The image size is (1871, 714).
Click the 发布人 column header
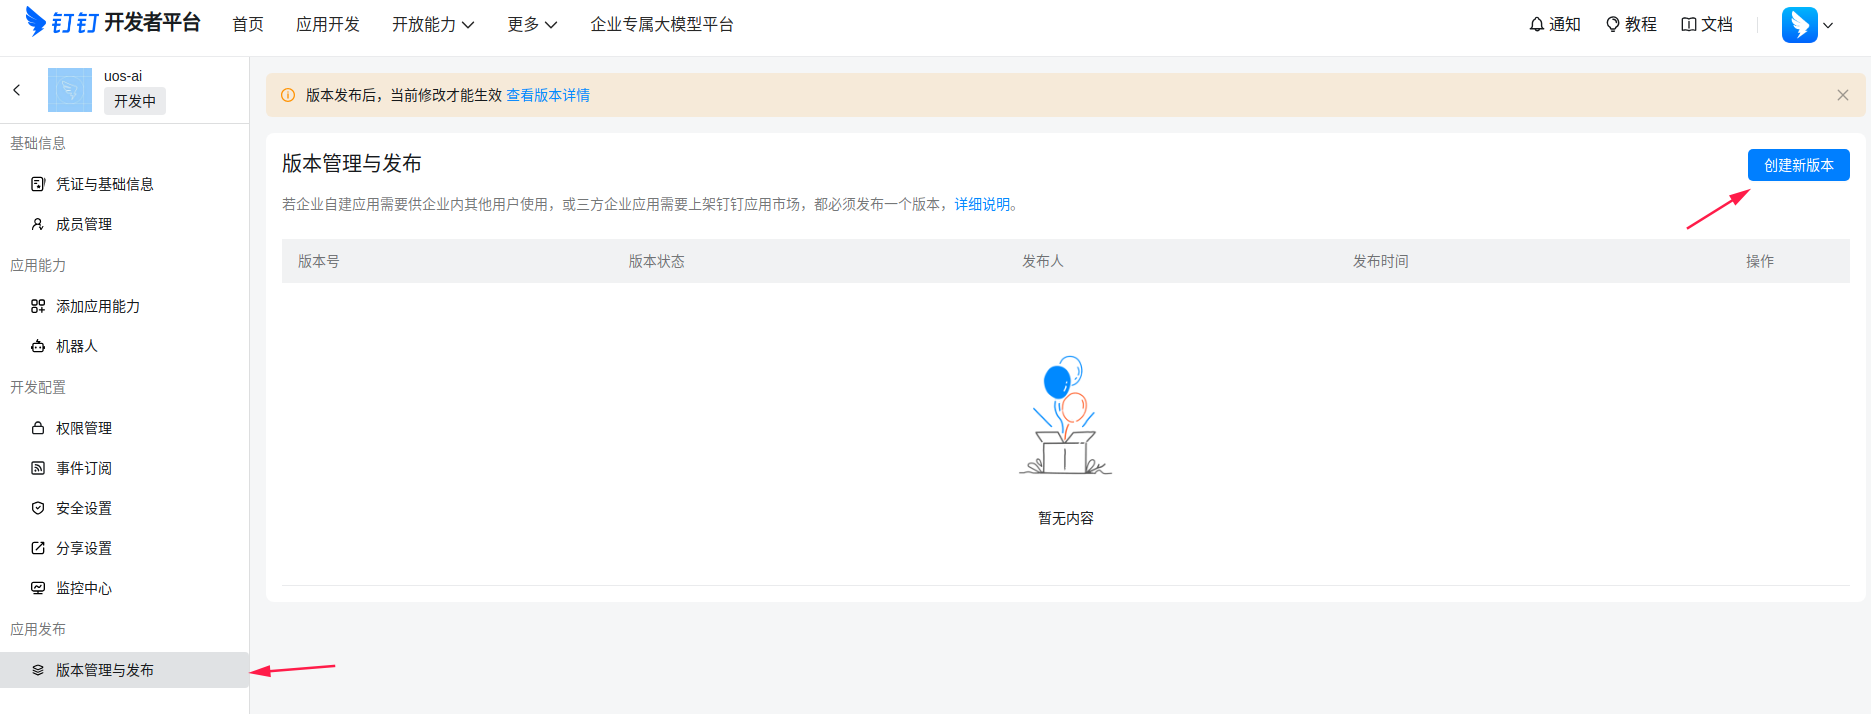[x=1043, y=261]
